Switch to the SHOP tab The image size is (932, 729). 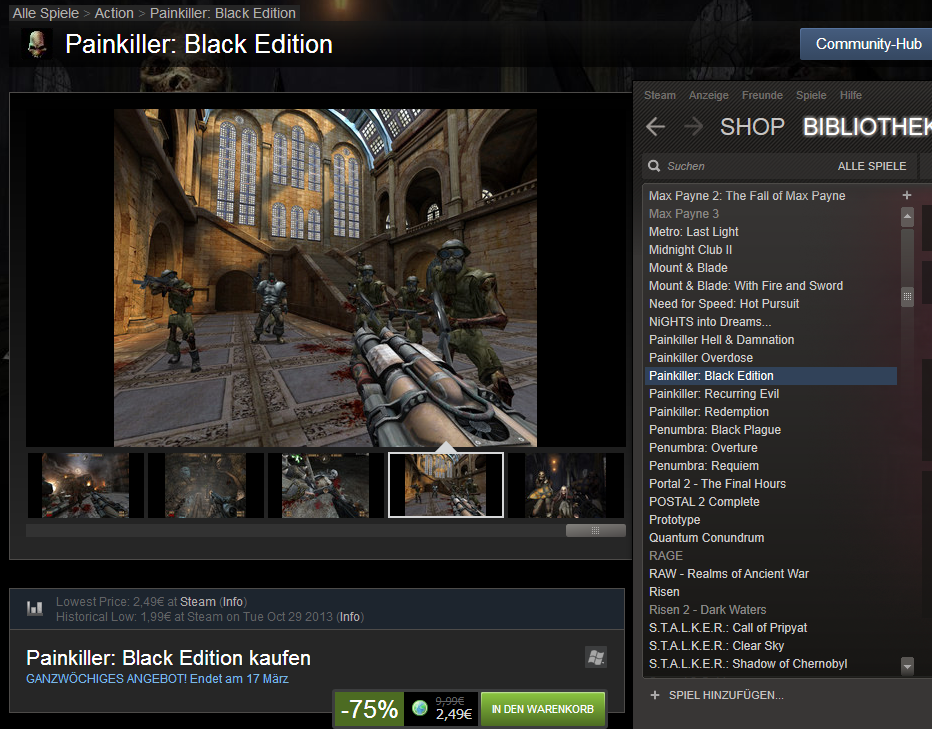tap(752, 127)
